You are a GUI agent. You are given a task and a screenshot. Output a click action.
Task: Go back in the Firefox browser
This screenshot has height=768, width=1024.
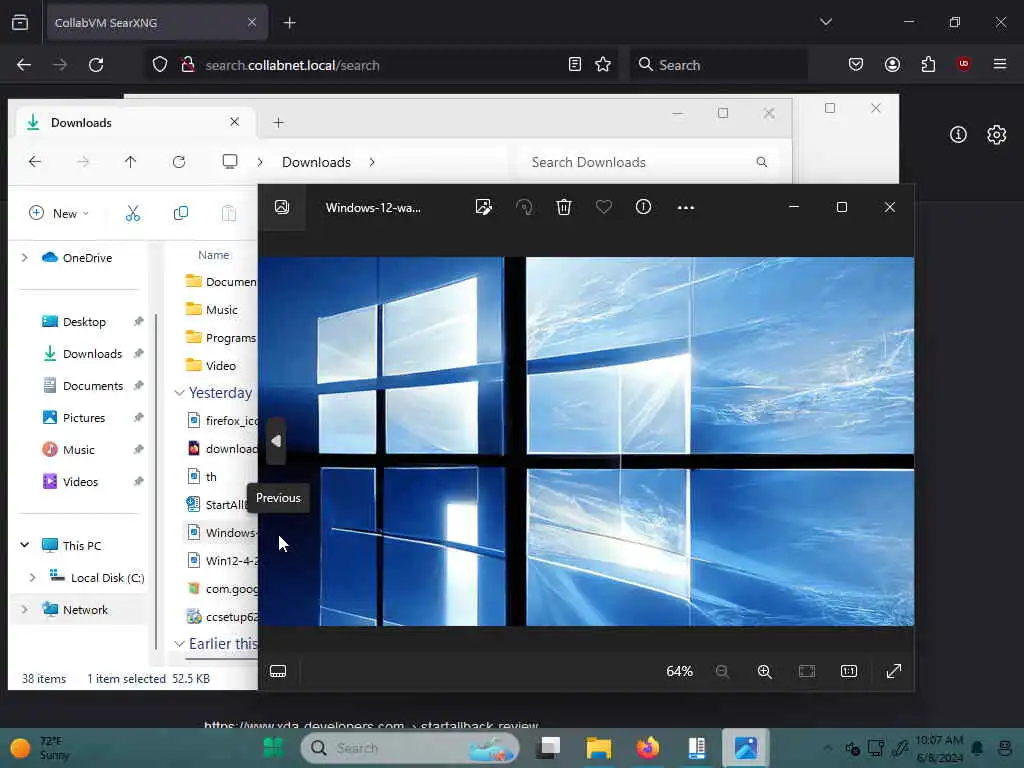click(24, 65)
